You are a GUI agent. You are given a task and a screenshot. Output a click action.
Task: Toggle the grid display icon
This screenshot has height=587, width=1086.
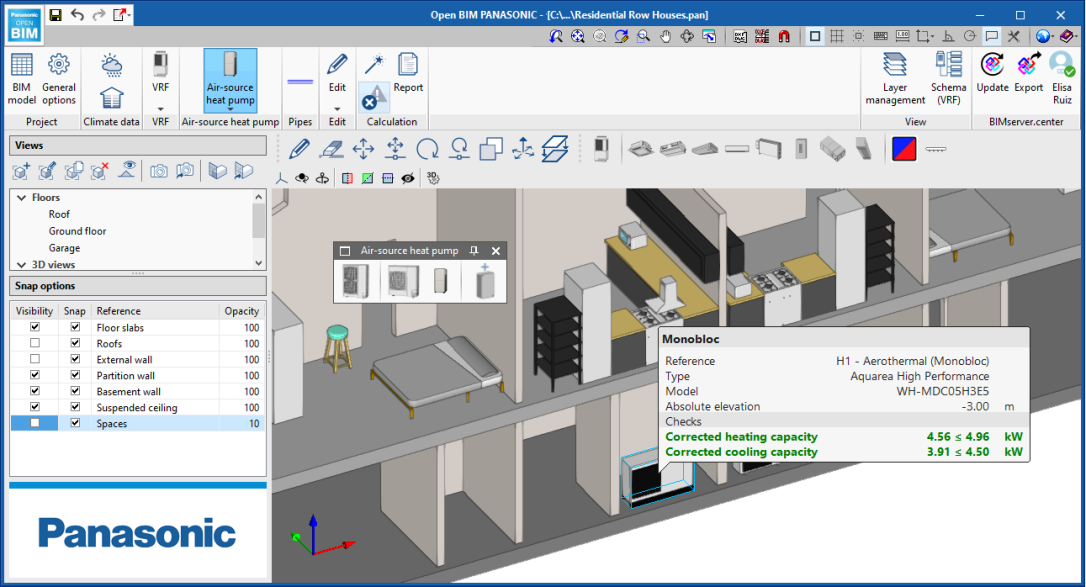pyautogui.click(x=837, y=36)
